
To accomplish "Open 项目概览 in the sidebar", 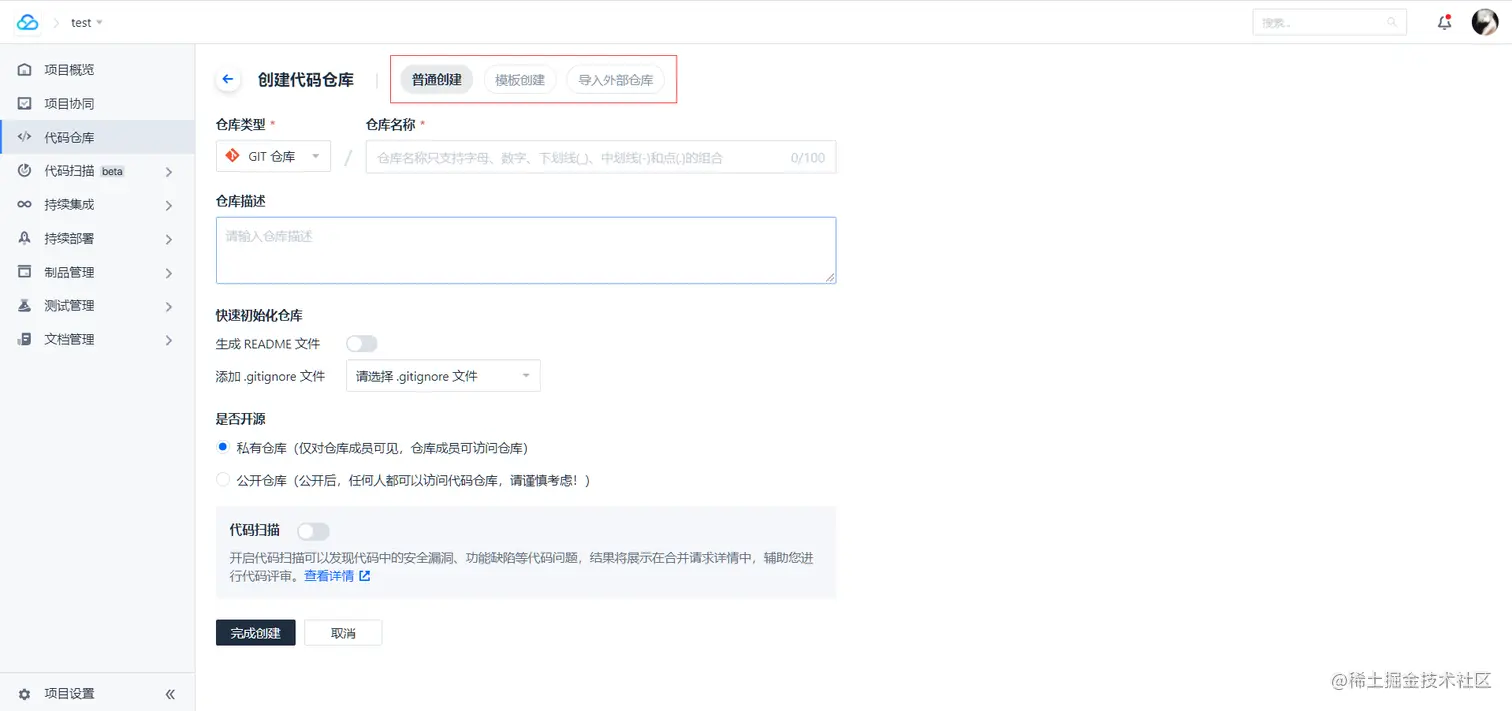I will point(69,69).
